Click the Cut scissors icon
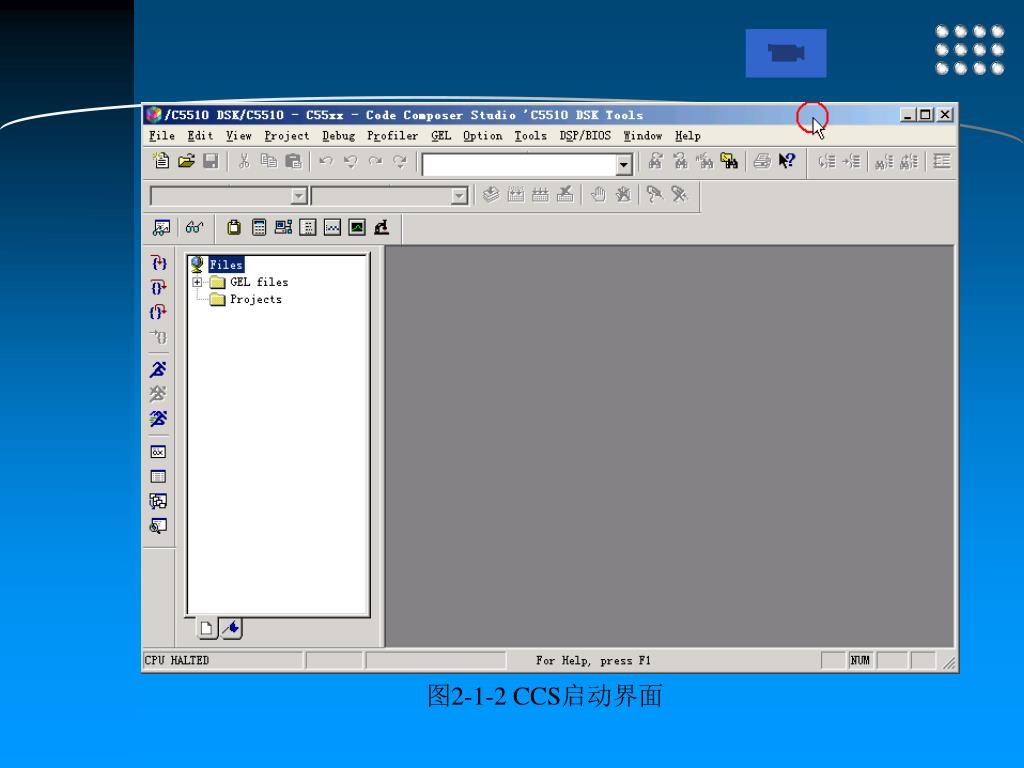Viewport: 1024px width, 768px height. coord(244,161)
